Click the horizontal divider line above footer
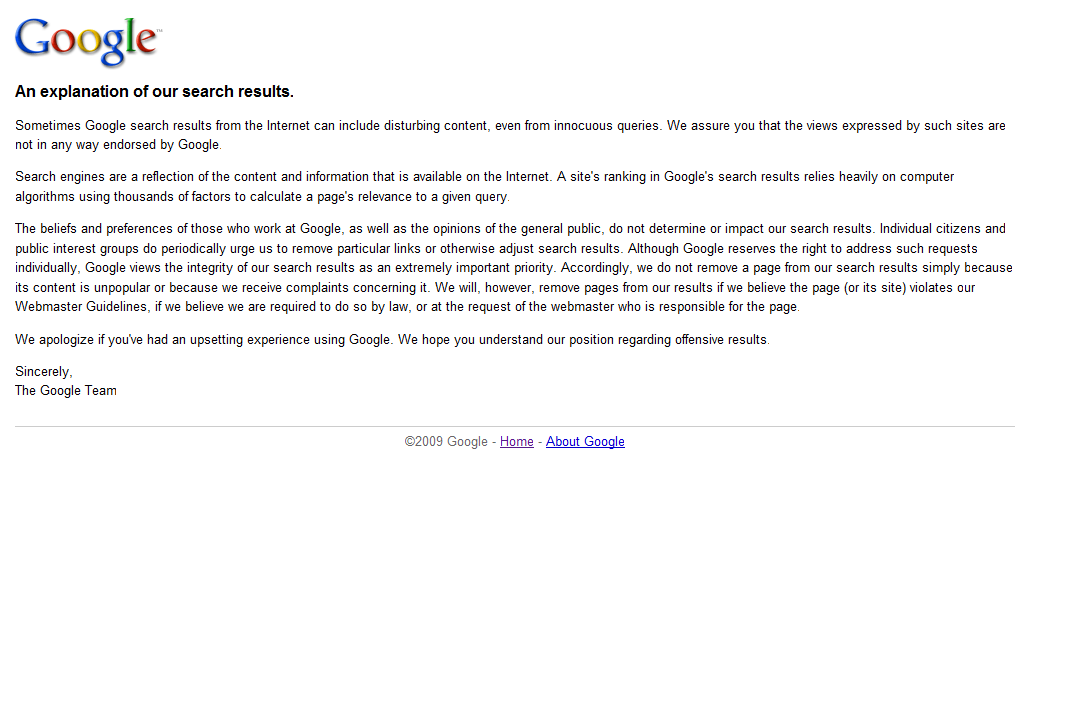1080x701 pixels. 515,426
